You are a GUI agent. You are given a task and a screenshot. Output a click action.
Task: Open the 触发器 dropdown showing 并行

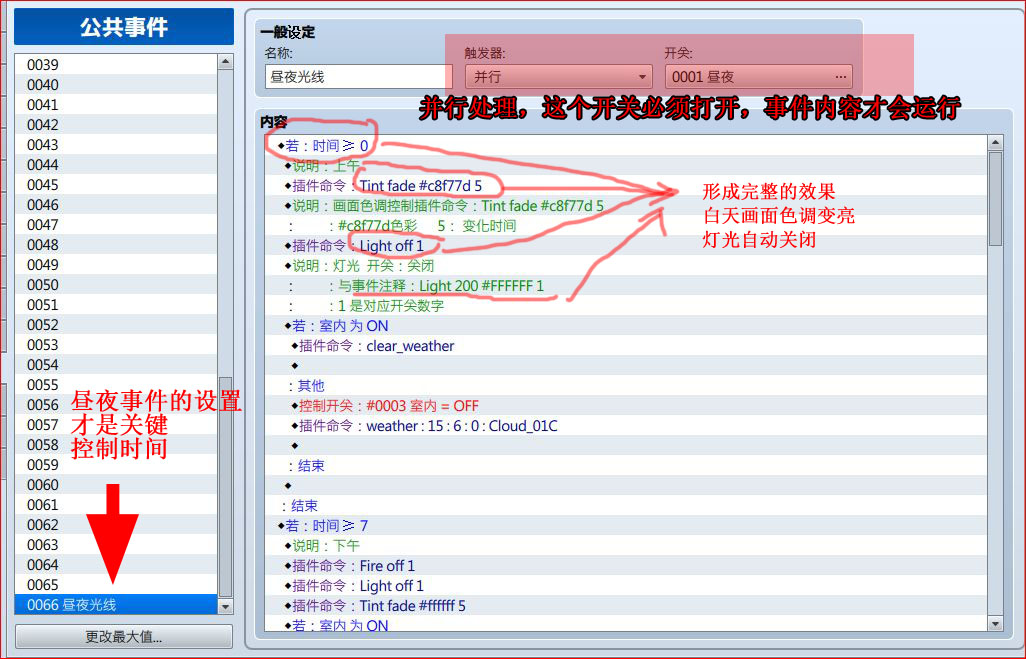[x=558, y=77]
